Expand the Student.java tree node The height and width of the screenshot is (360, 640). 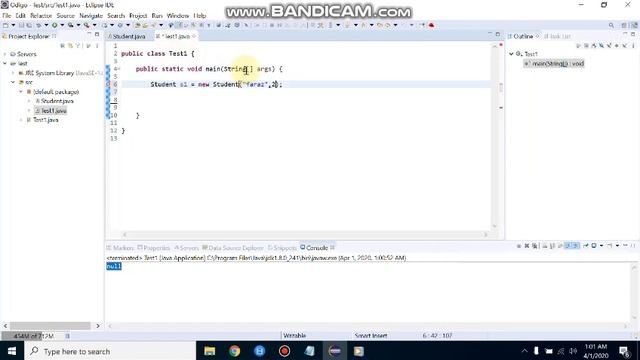point(29,101)
